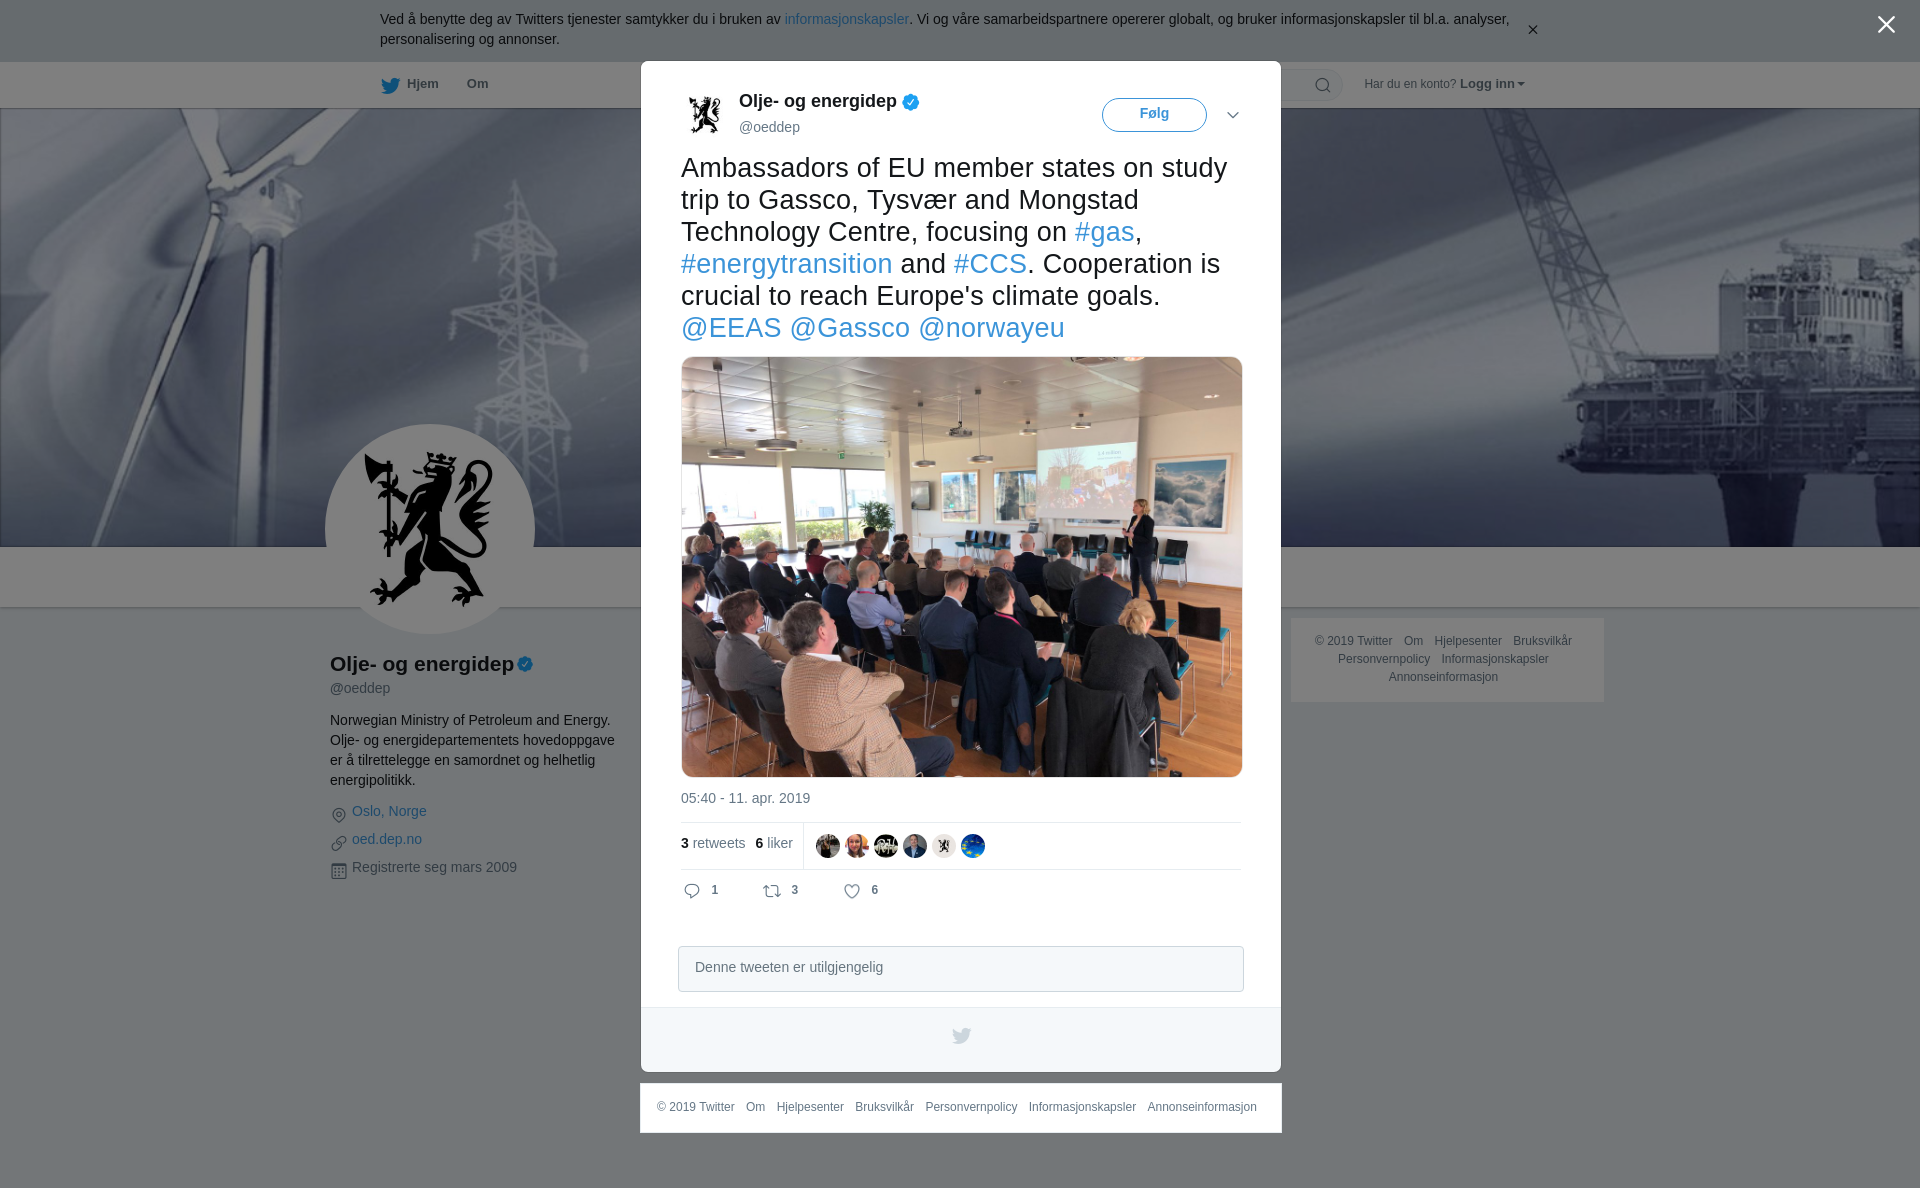Viewport: 1920px width, 1188px height.
Task: Like the tweet with the heart icon
Action: click(852, 891)
